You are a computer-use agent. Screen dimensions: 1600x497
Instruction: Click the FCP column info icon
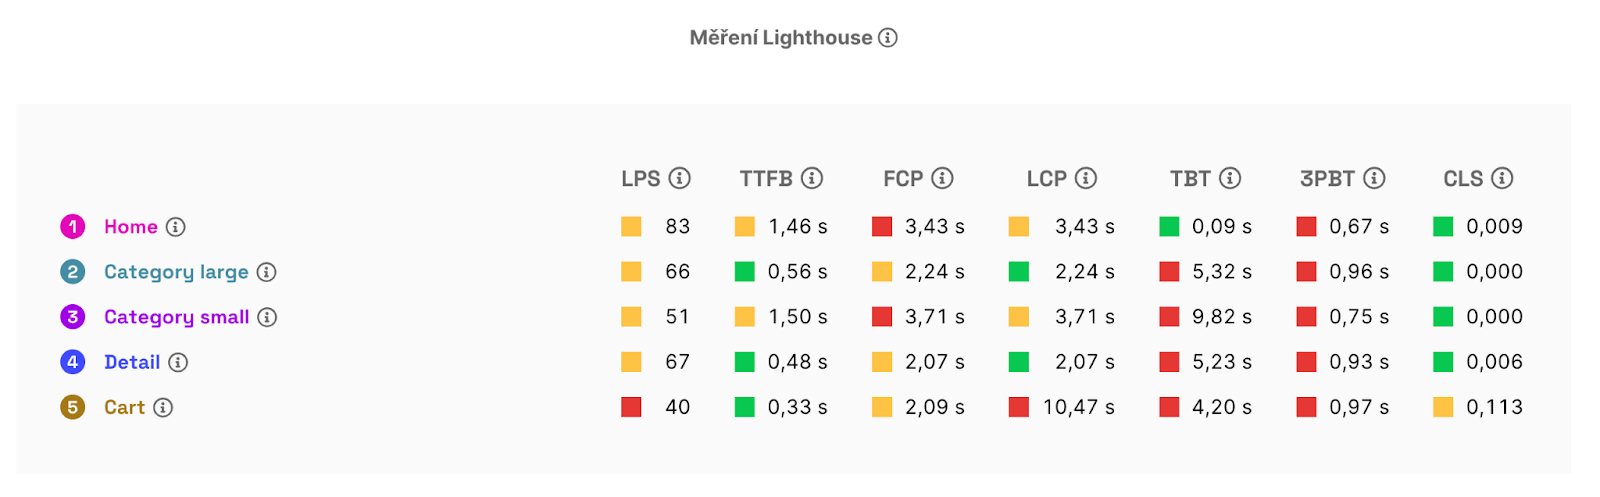[x=942, y=178]
